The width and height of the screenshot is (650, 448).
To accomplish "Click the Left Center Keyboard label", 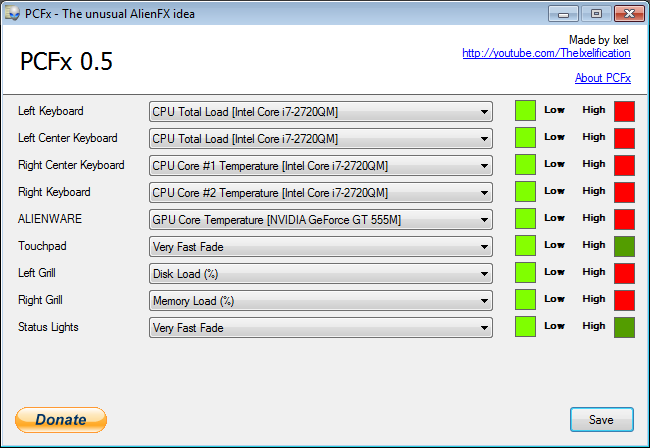I will [x=68, y=138].
